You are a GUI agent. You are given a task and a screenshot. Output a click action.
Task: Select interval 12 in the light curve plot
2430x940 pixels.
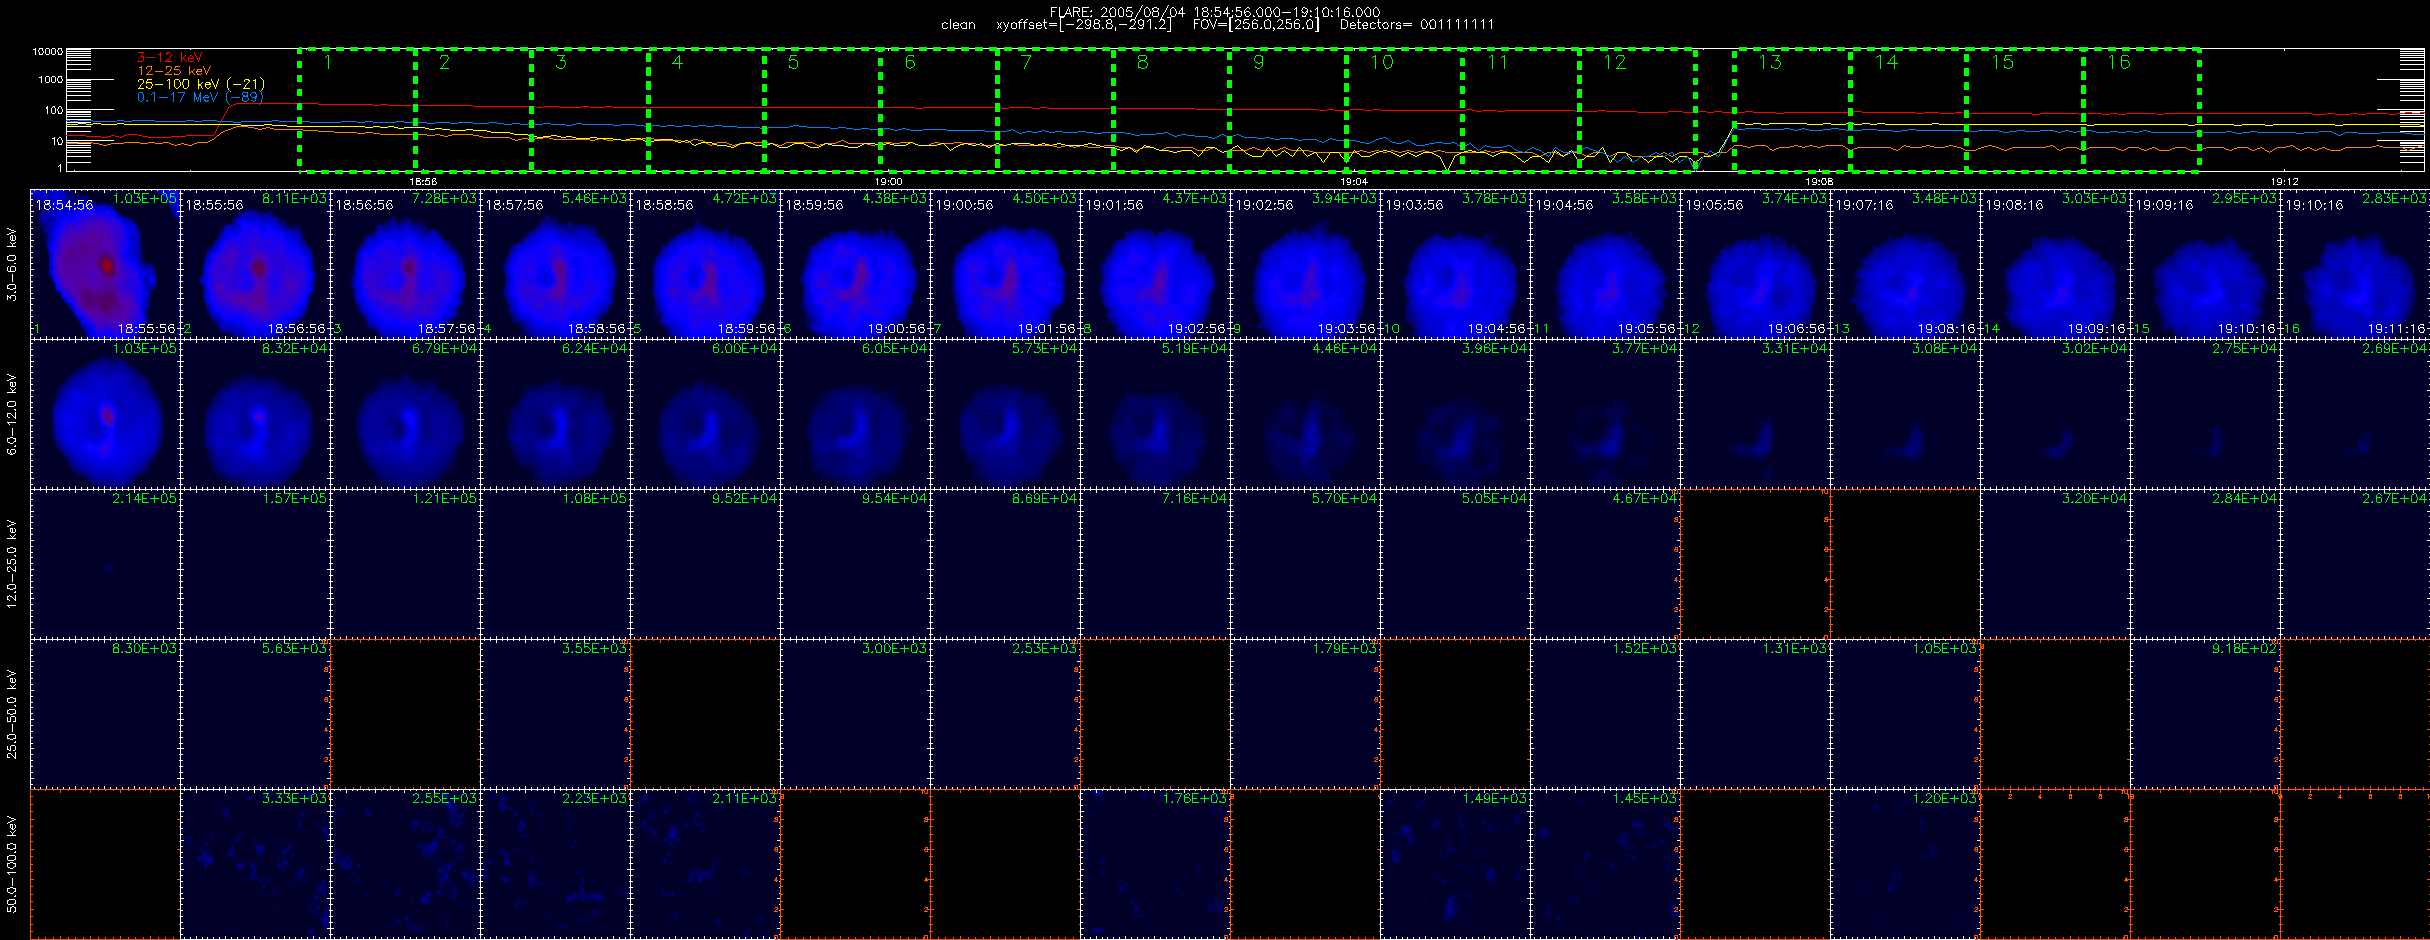click(x=1637, y=109)
